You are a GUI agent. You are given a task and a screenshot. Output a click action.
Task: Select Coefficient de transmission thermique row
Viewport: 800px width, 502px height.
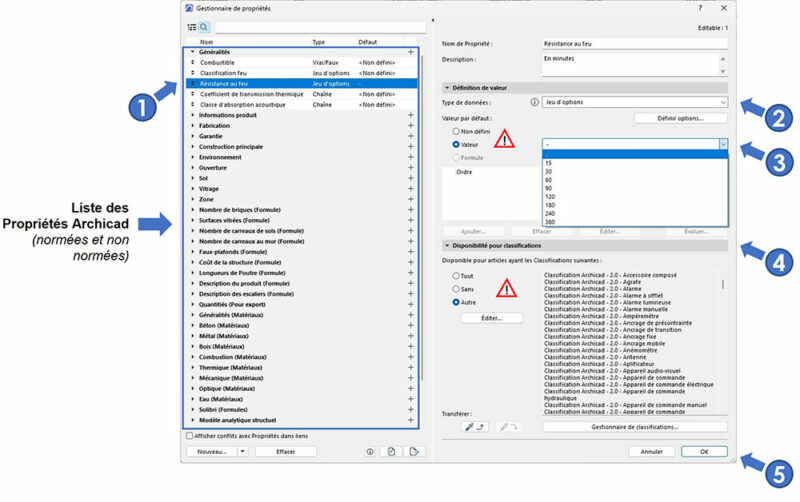click(x=302, y=94)
